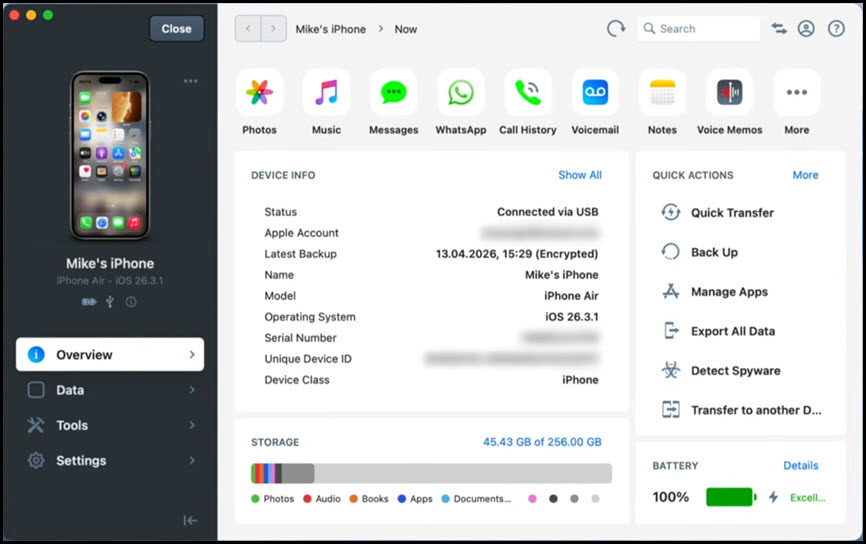This screenshot has width=866, height=544.
Task: Click Details in the Battery panel
Action: coord(801,466)
